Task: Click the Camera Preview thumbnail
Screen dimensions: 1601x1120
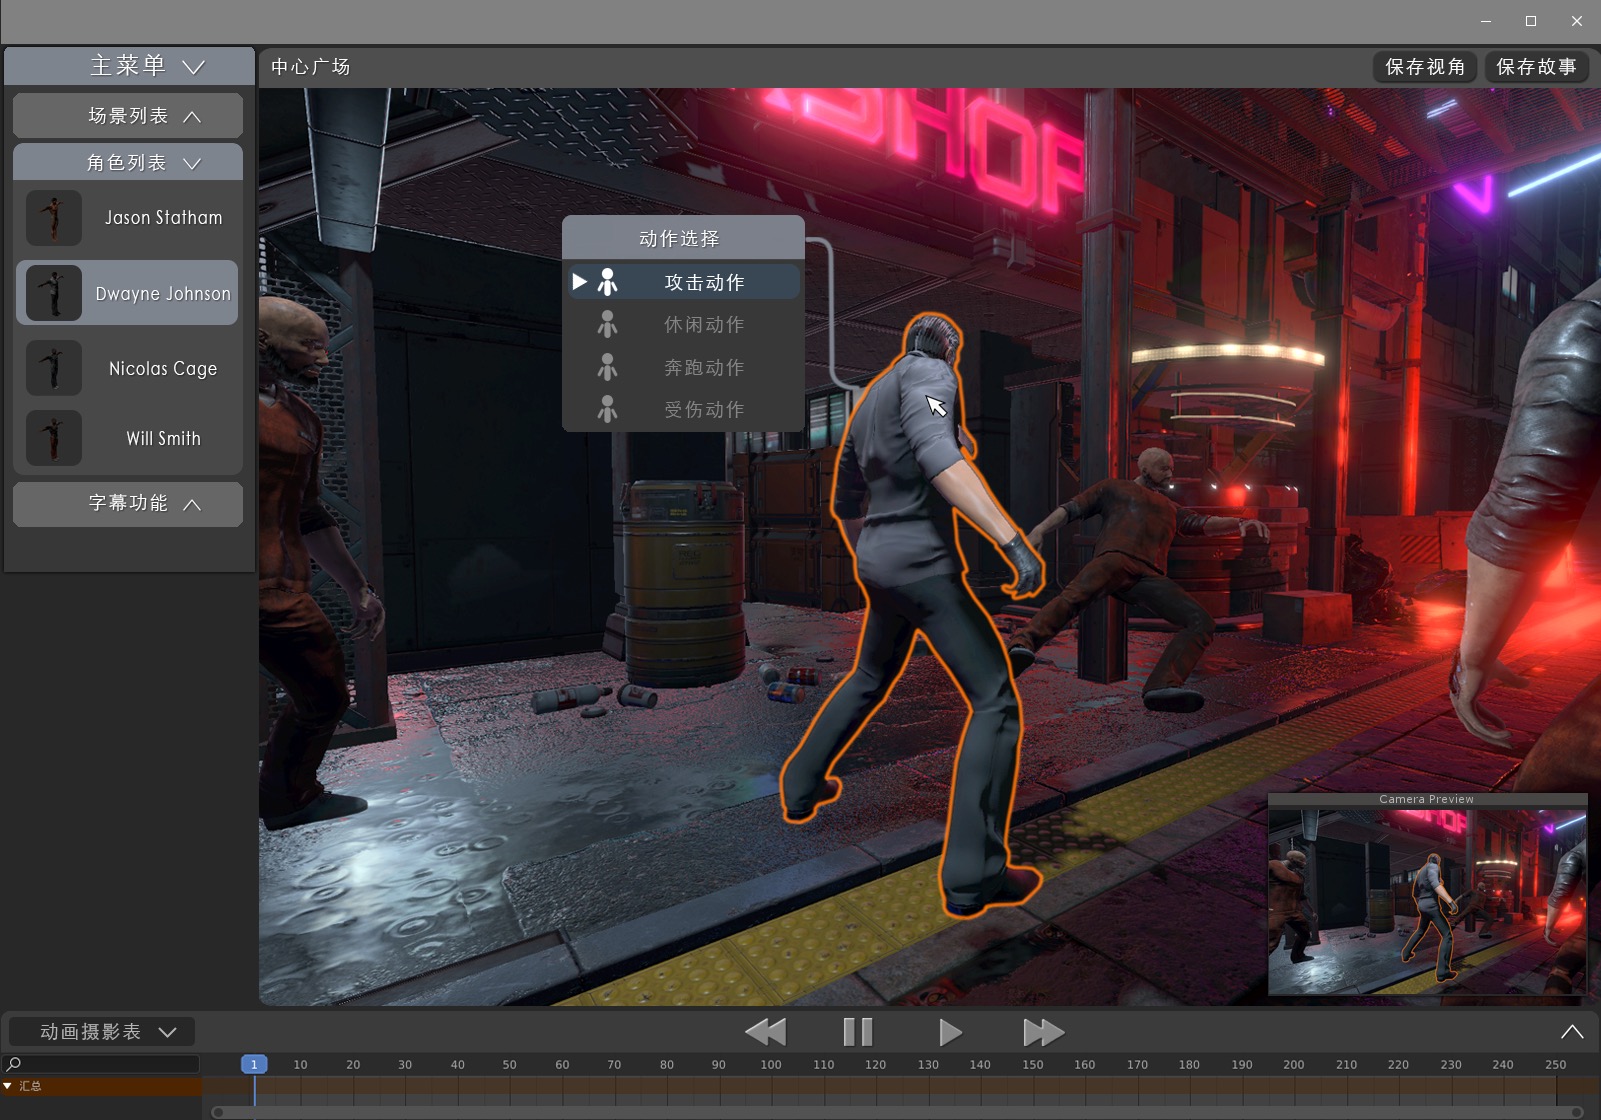Action: click(x=1427, y=901)
